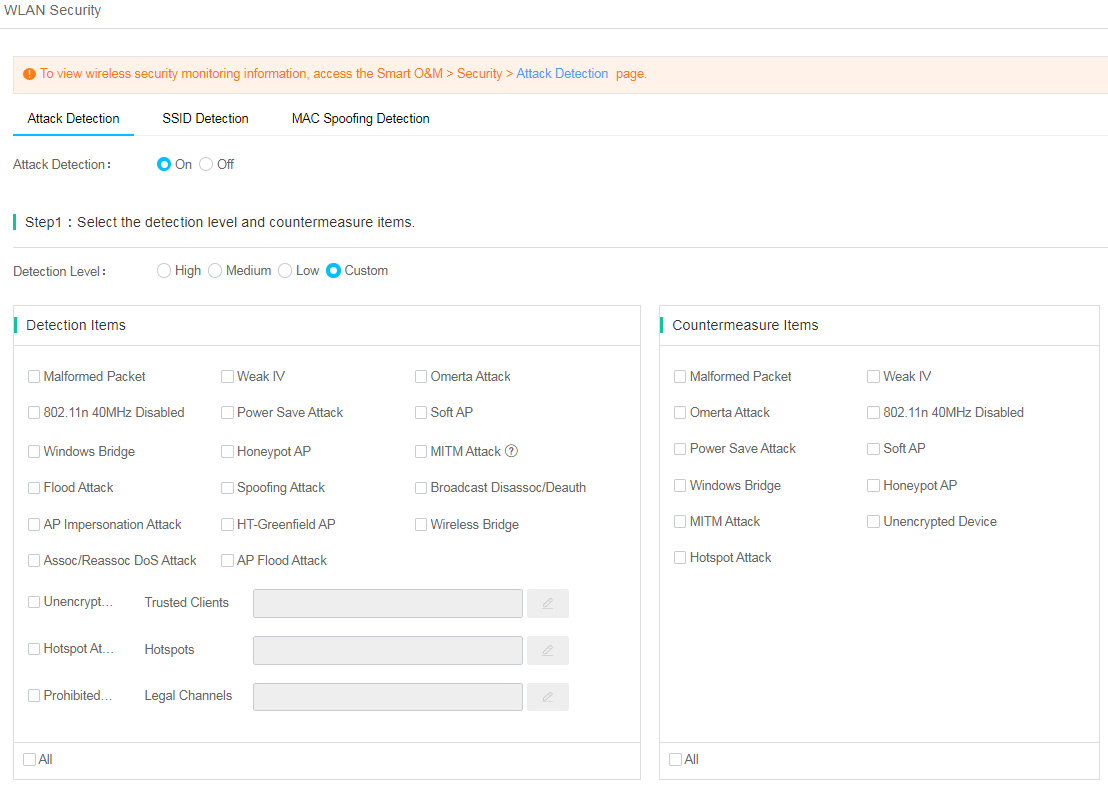Follow the Attack Detection link in the banner
Viewport: 1108px width, 787px height.
(x=562, y=73)
